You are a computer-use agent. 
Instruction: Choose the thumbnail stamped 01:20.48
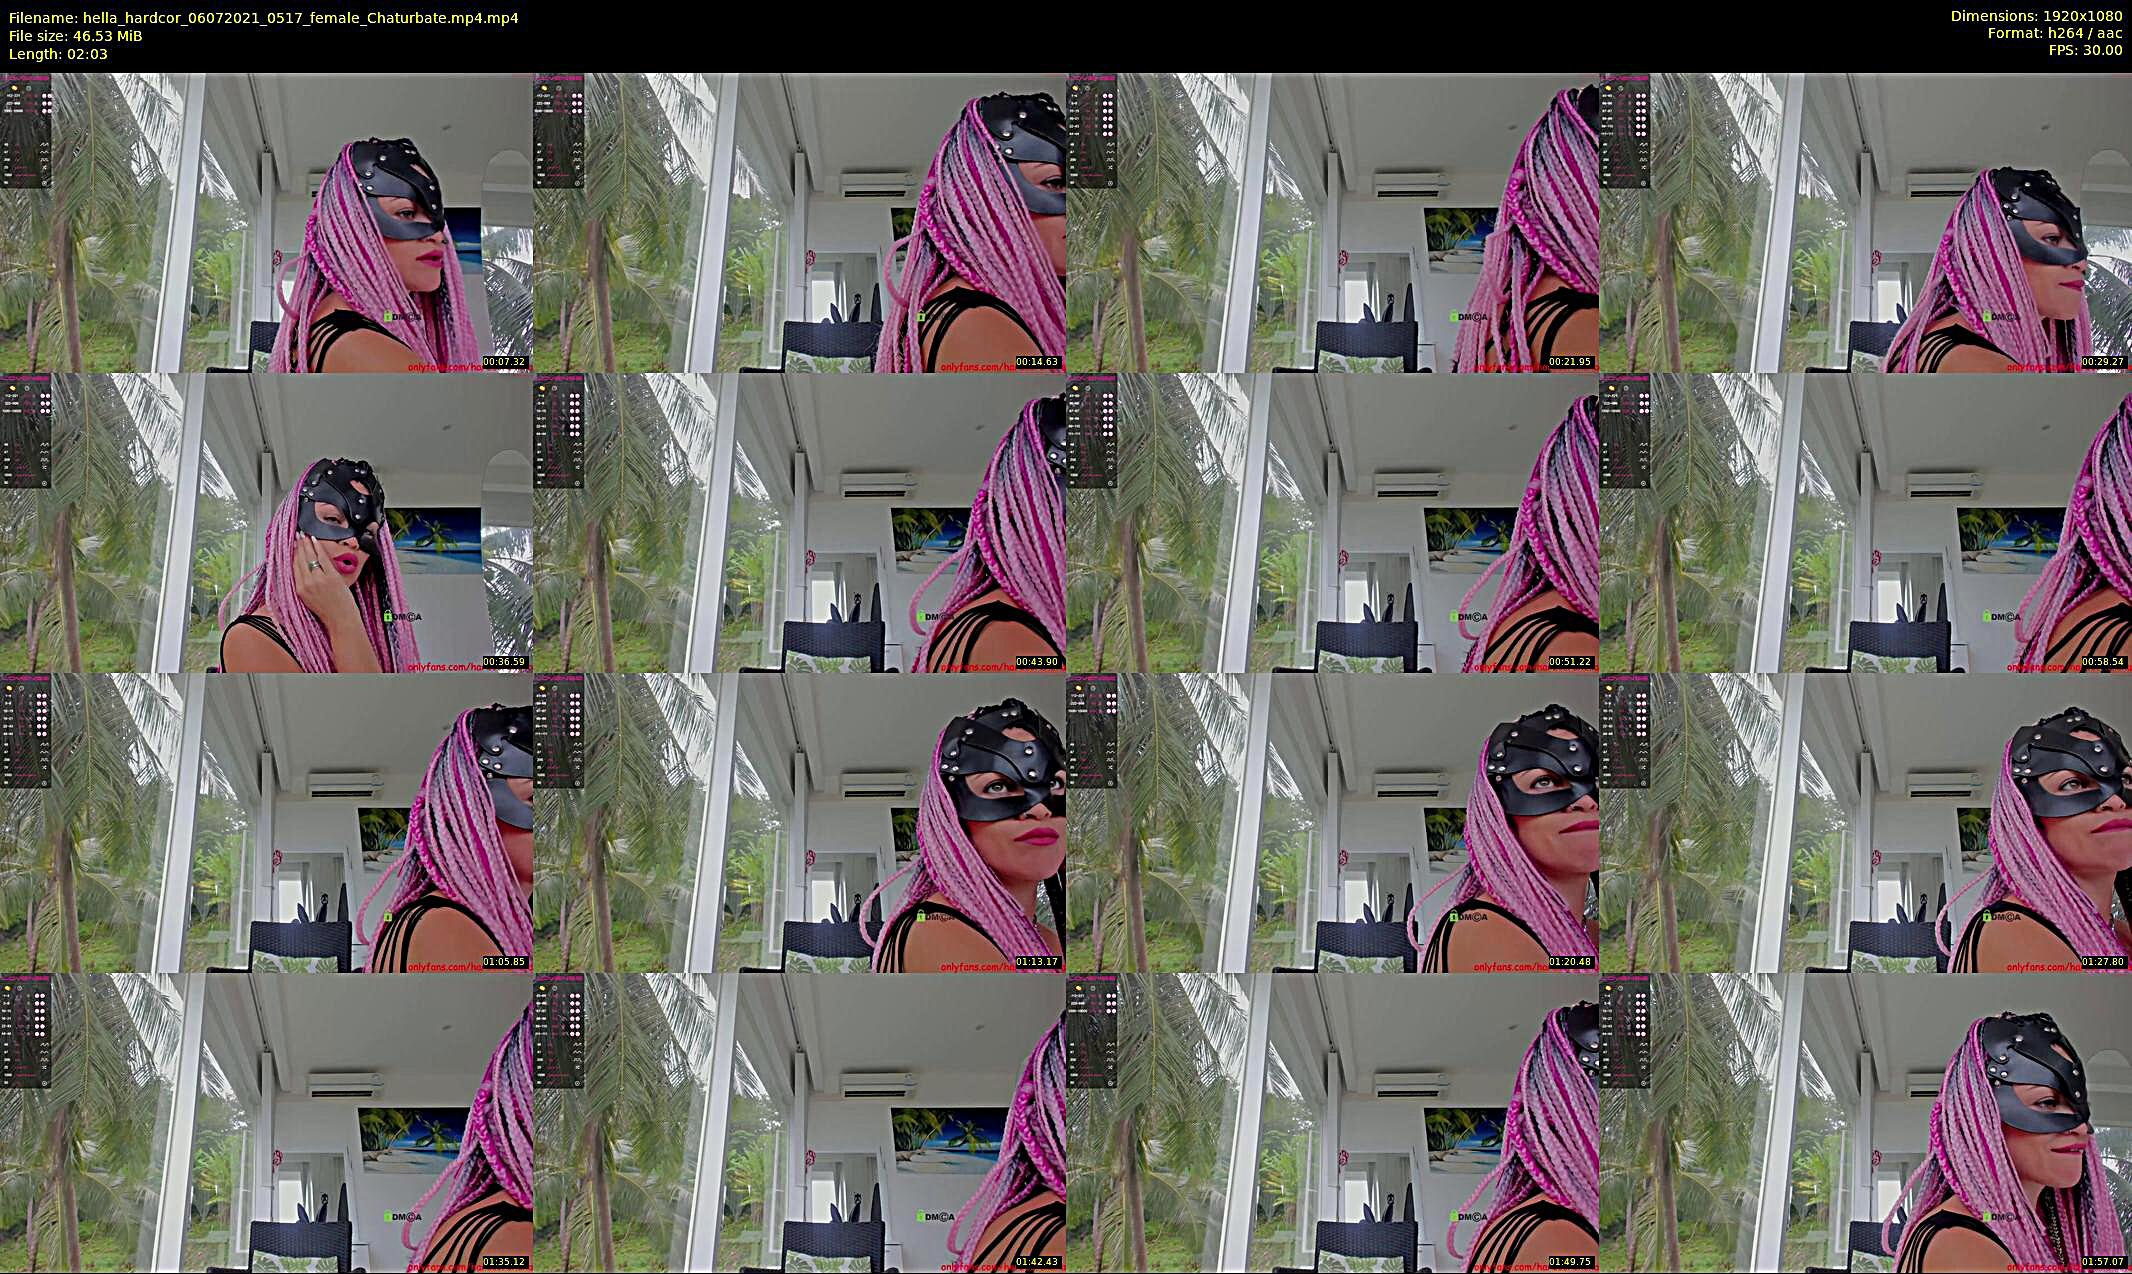click(1332, 823)
